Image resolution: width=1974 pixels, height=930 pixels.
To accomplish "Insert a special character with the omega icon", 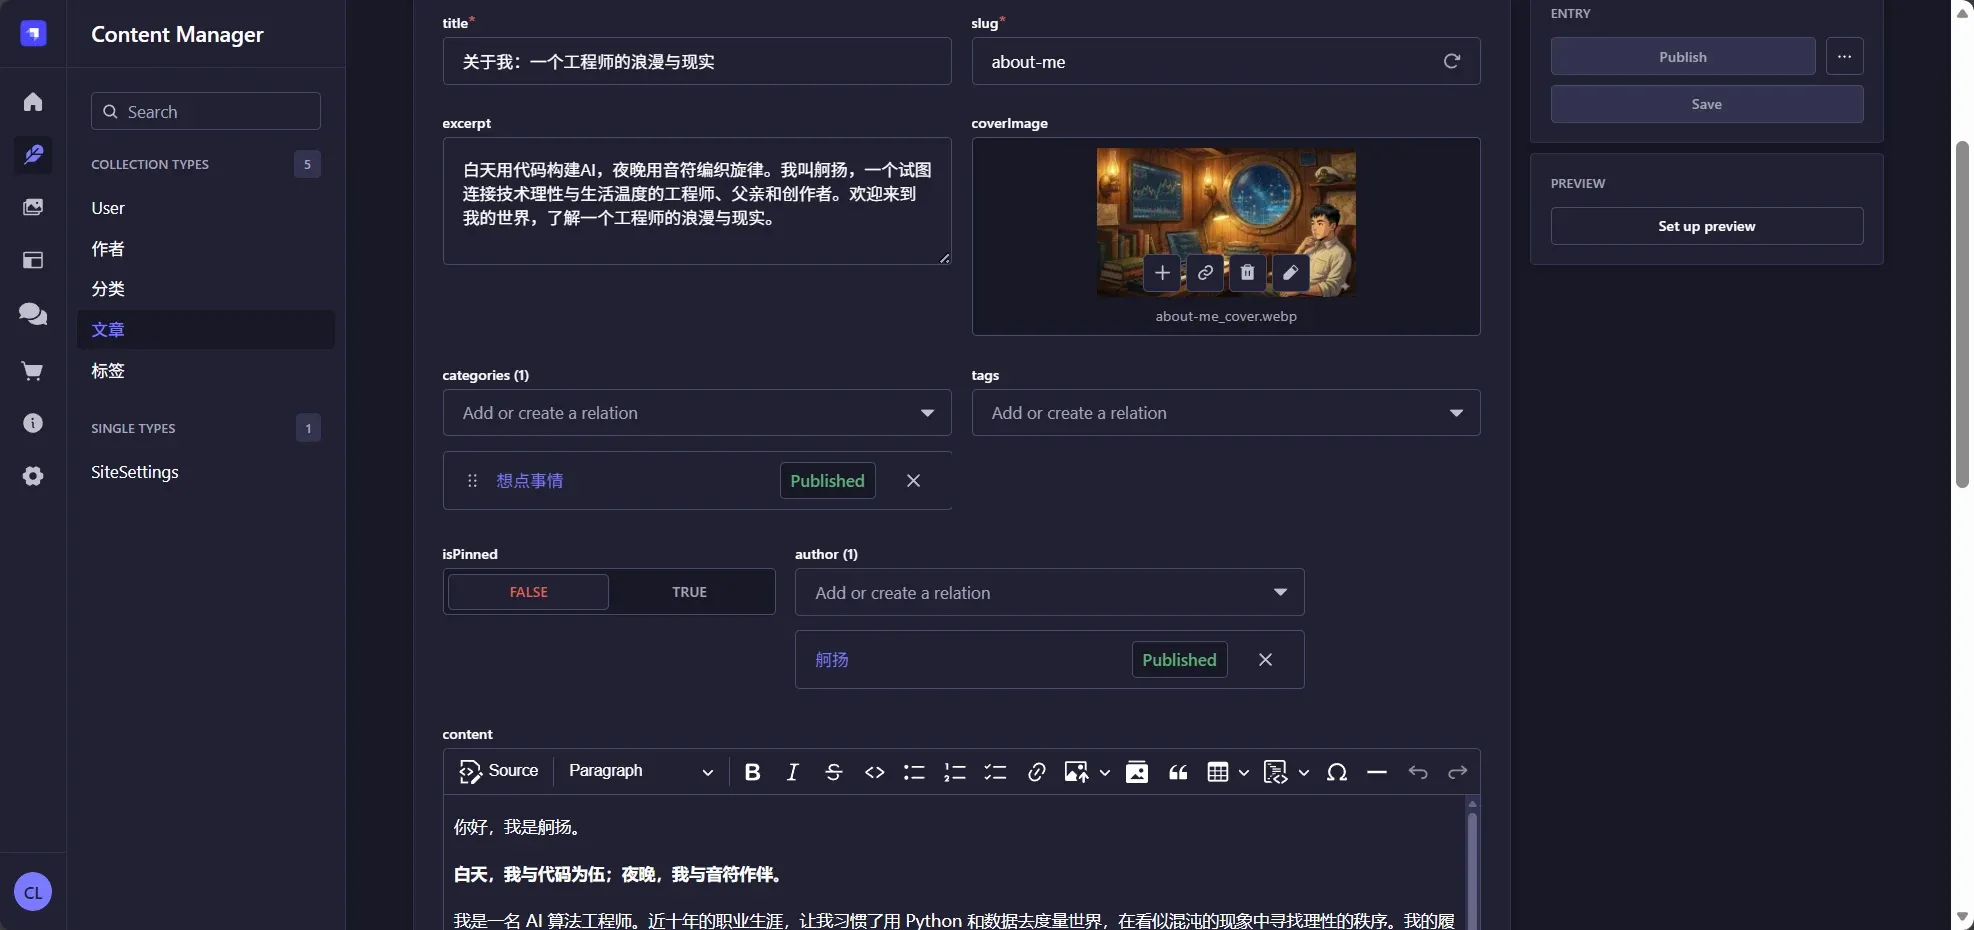I will tap(1337, 771).
